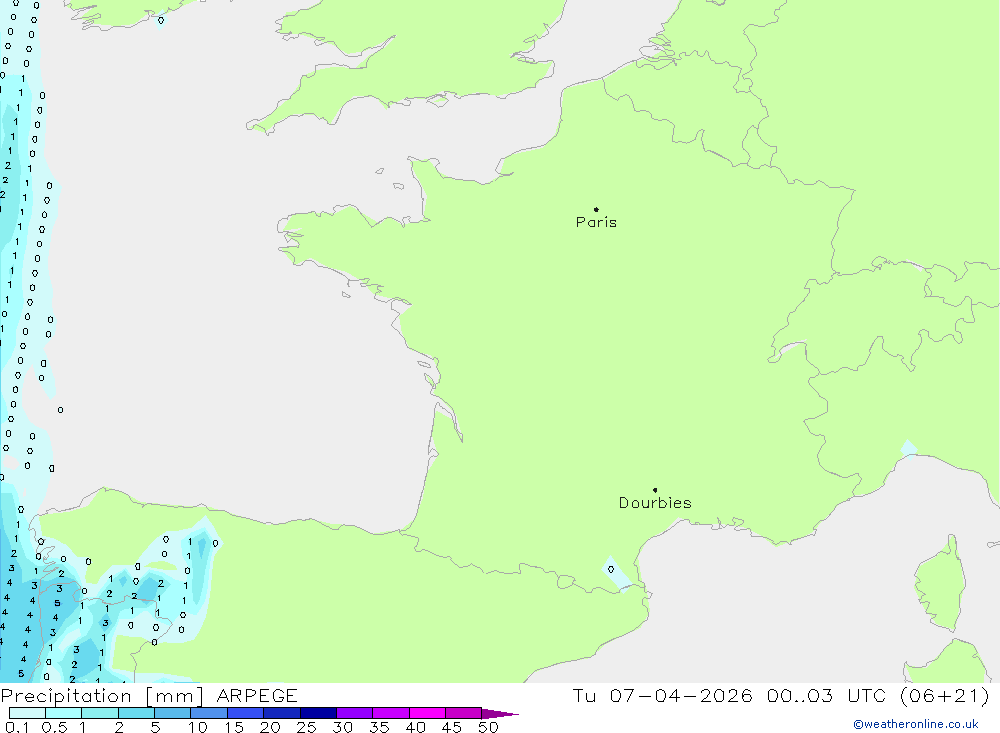Select the legend value '30'

[342, 727]
